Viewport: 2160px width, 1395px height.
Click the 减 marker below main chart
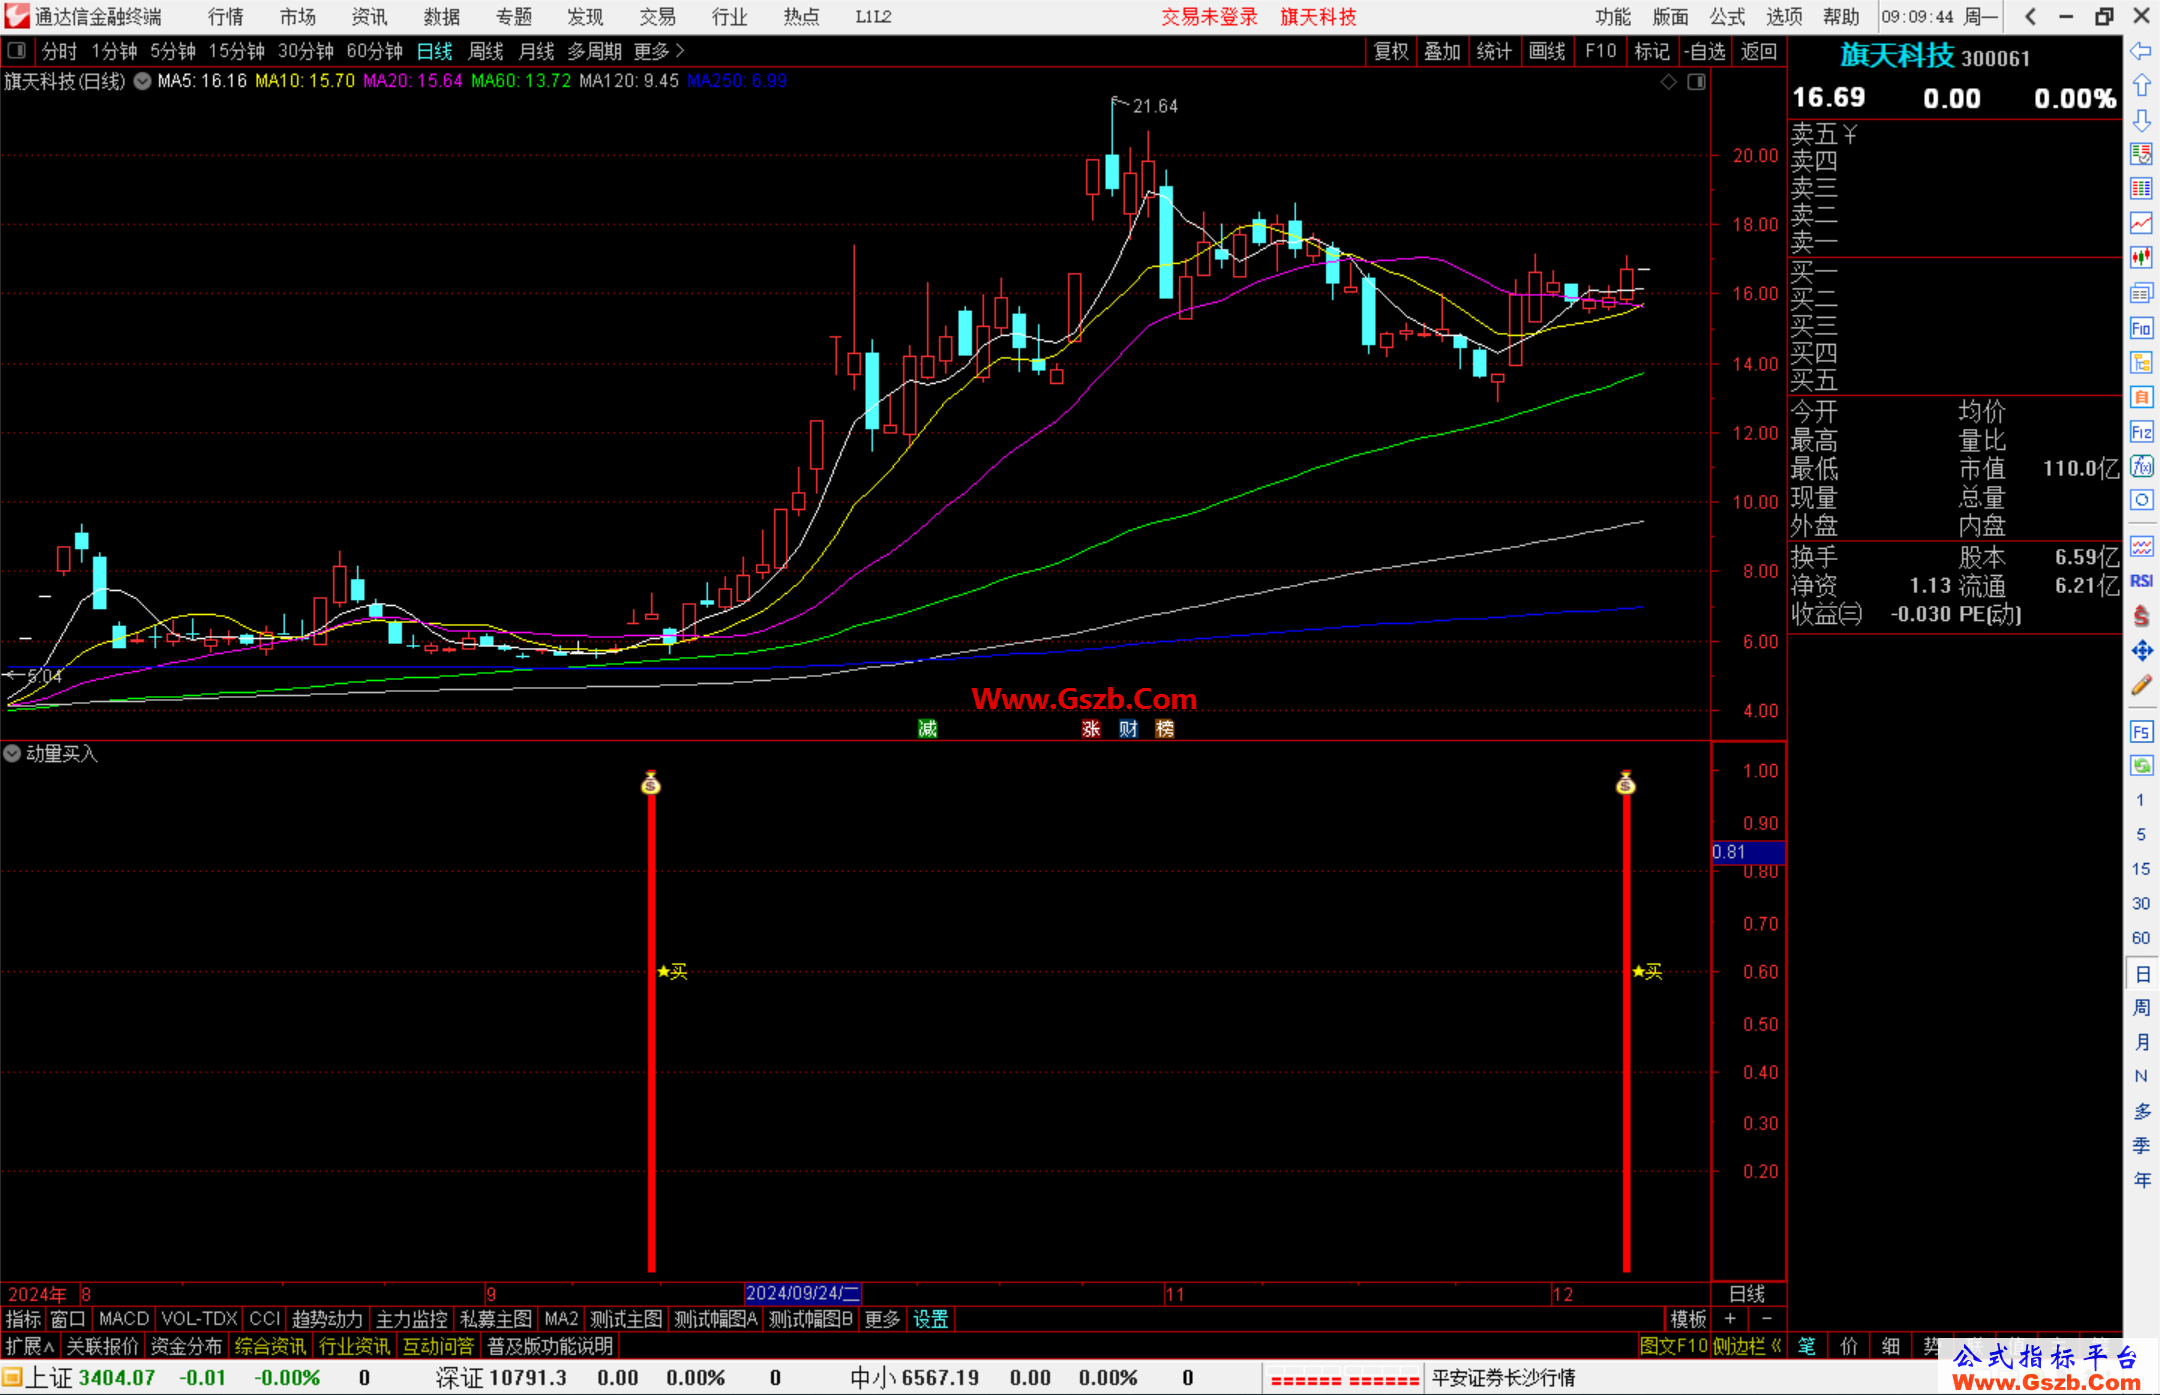click(x=928, y=728)
